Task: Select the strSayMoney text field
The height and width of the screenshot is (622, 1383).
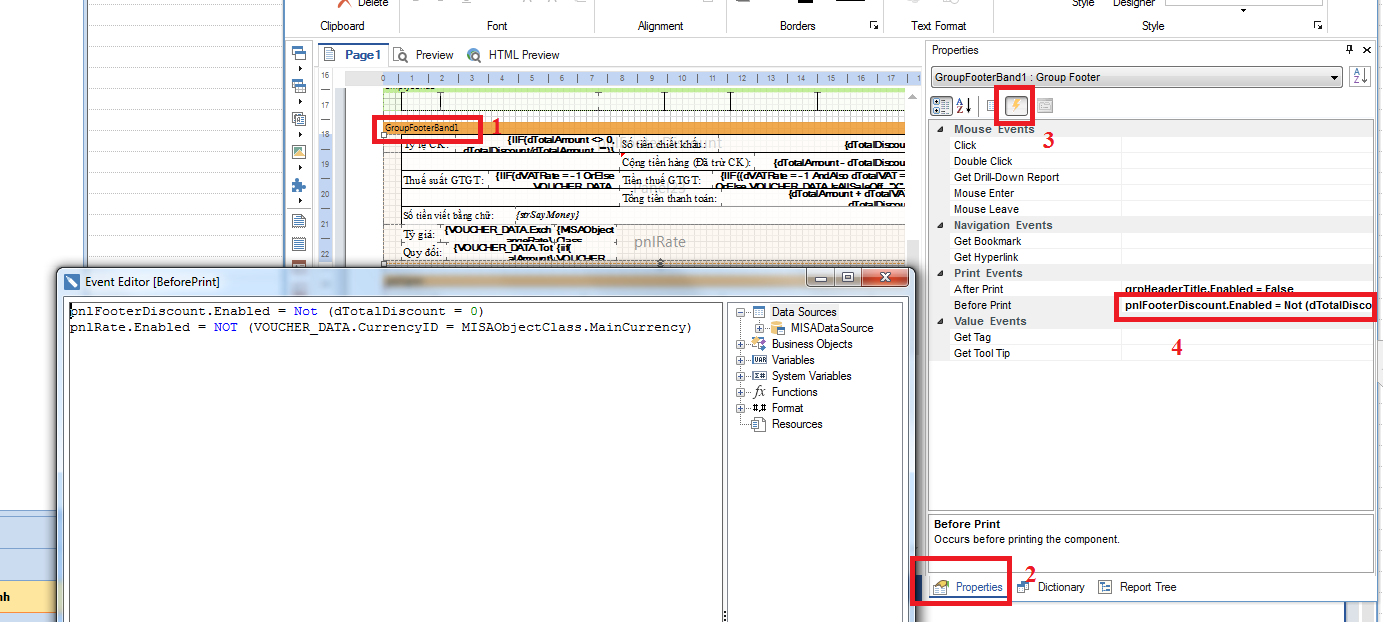Action: [x=547, y=215]
